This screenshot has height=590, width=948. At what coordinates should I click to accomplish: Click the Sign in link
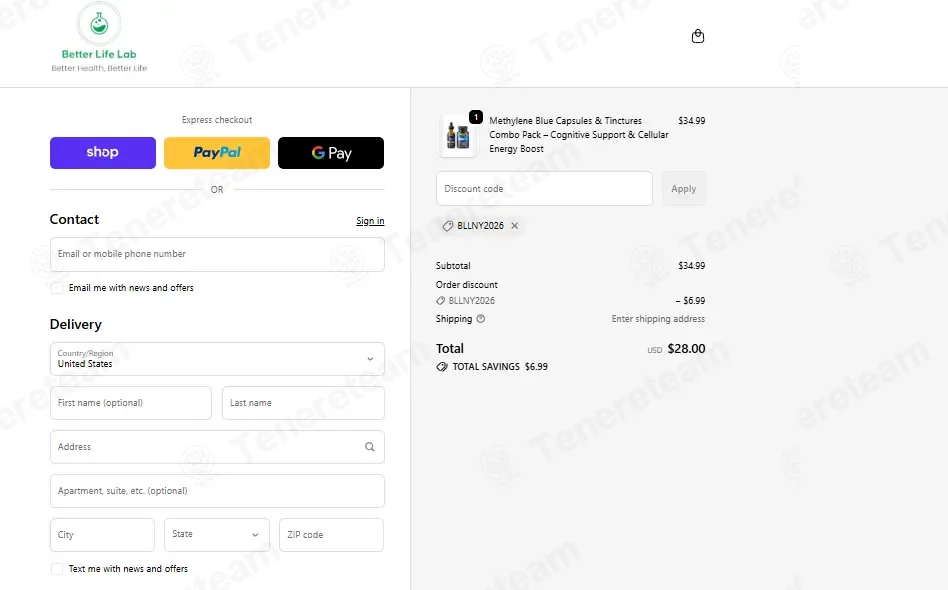pyautogui.click(x=370, y=221)
